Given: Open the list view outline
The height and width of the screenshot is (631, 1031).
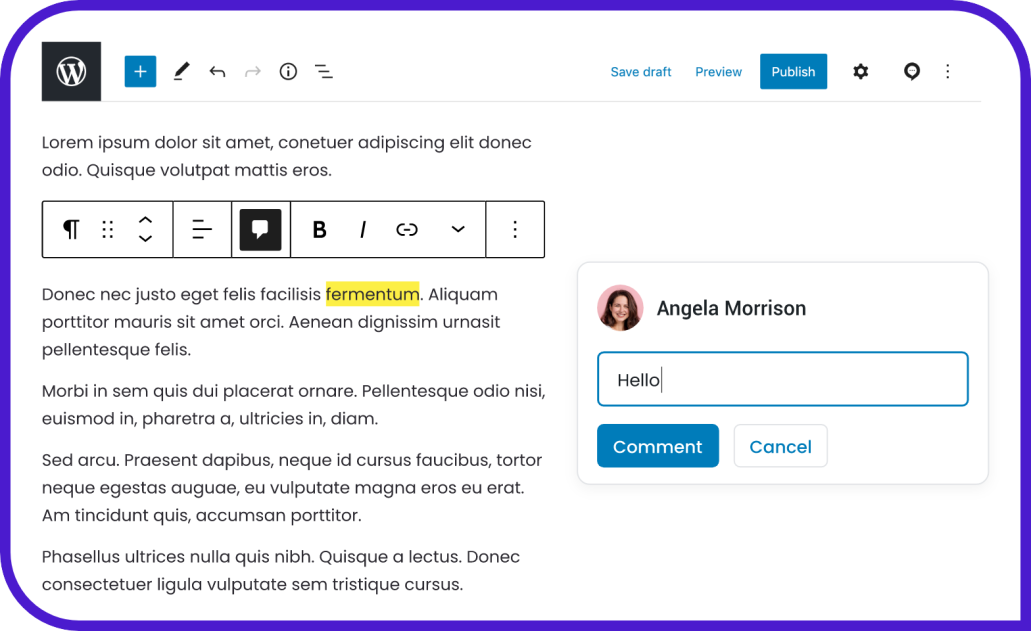Looking at the screenshot, I should point(324,72).
